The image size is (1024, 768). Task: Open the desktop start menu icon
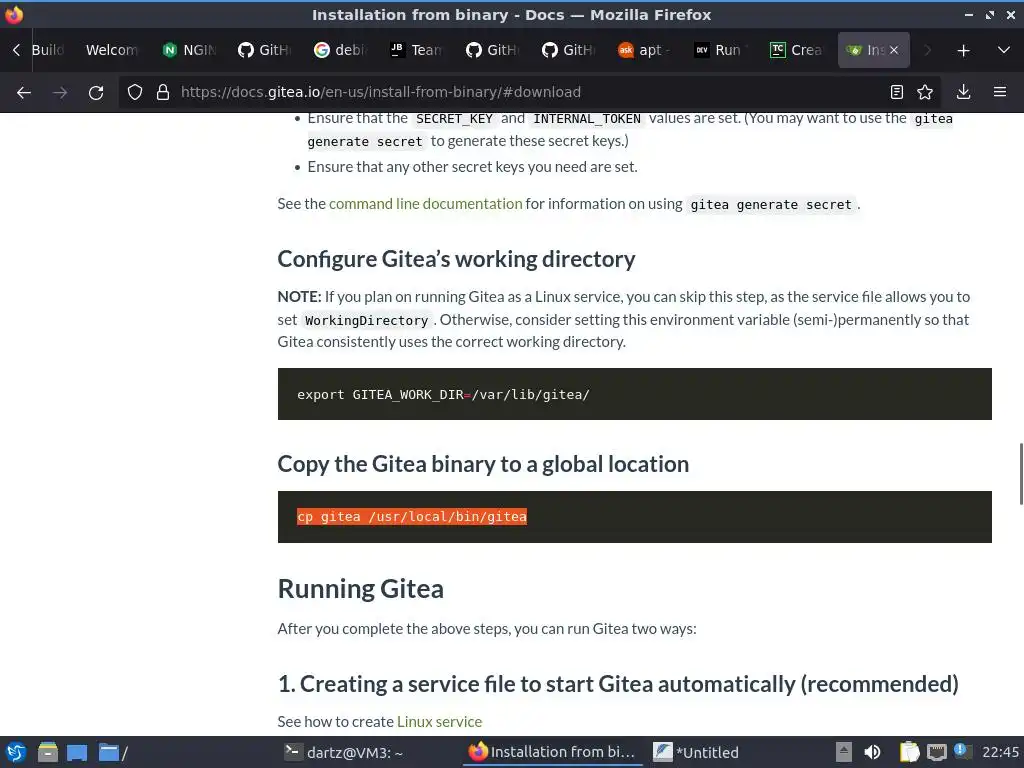(15, 752)
